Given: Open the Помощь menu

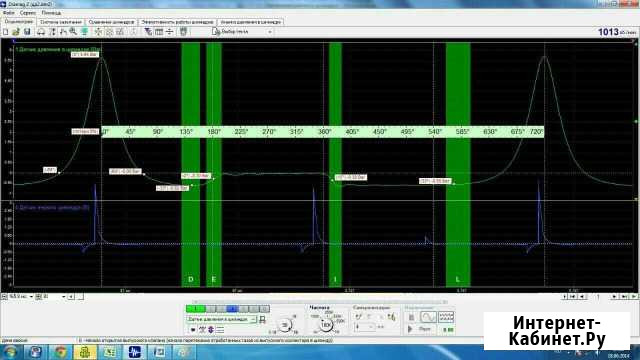Looking at the screenshot, I should (51, 13).
